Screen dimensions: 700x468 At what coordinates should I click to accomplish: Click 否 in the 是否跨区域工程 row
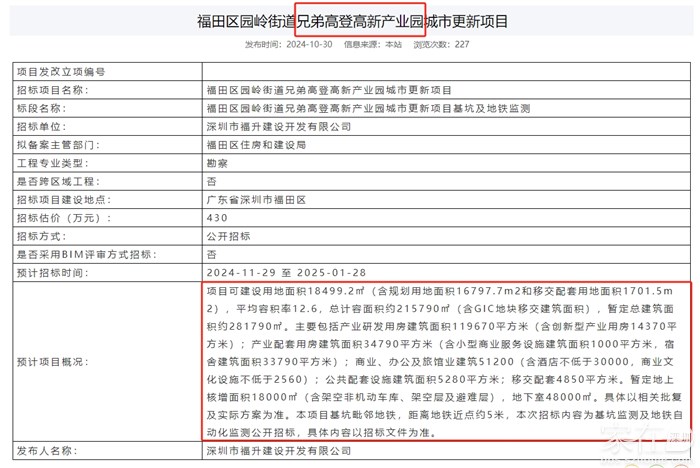click(x=211, y=181)
